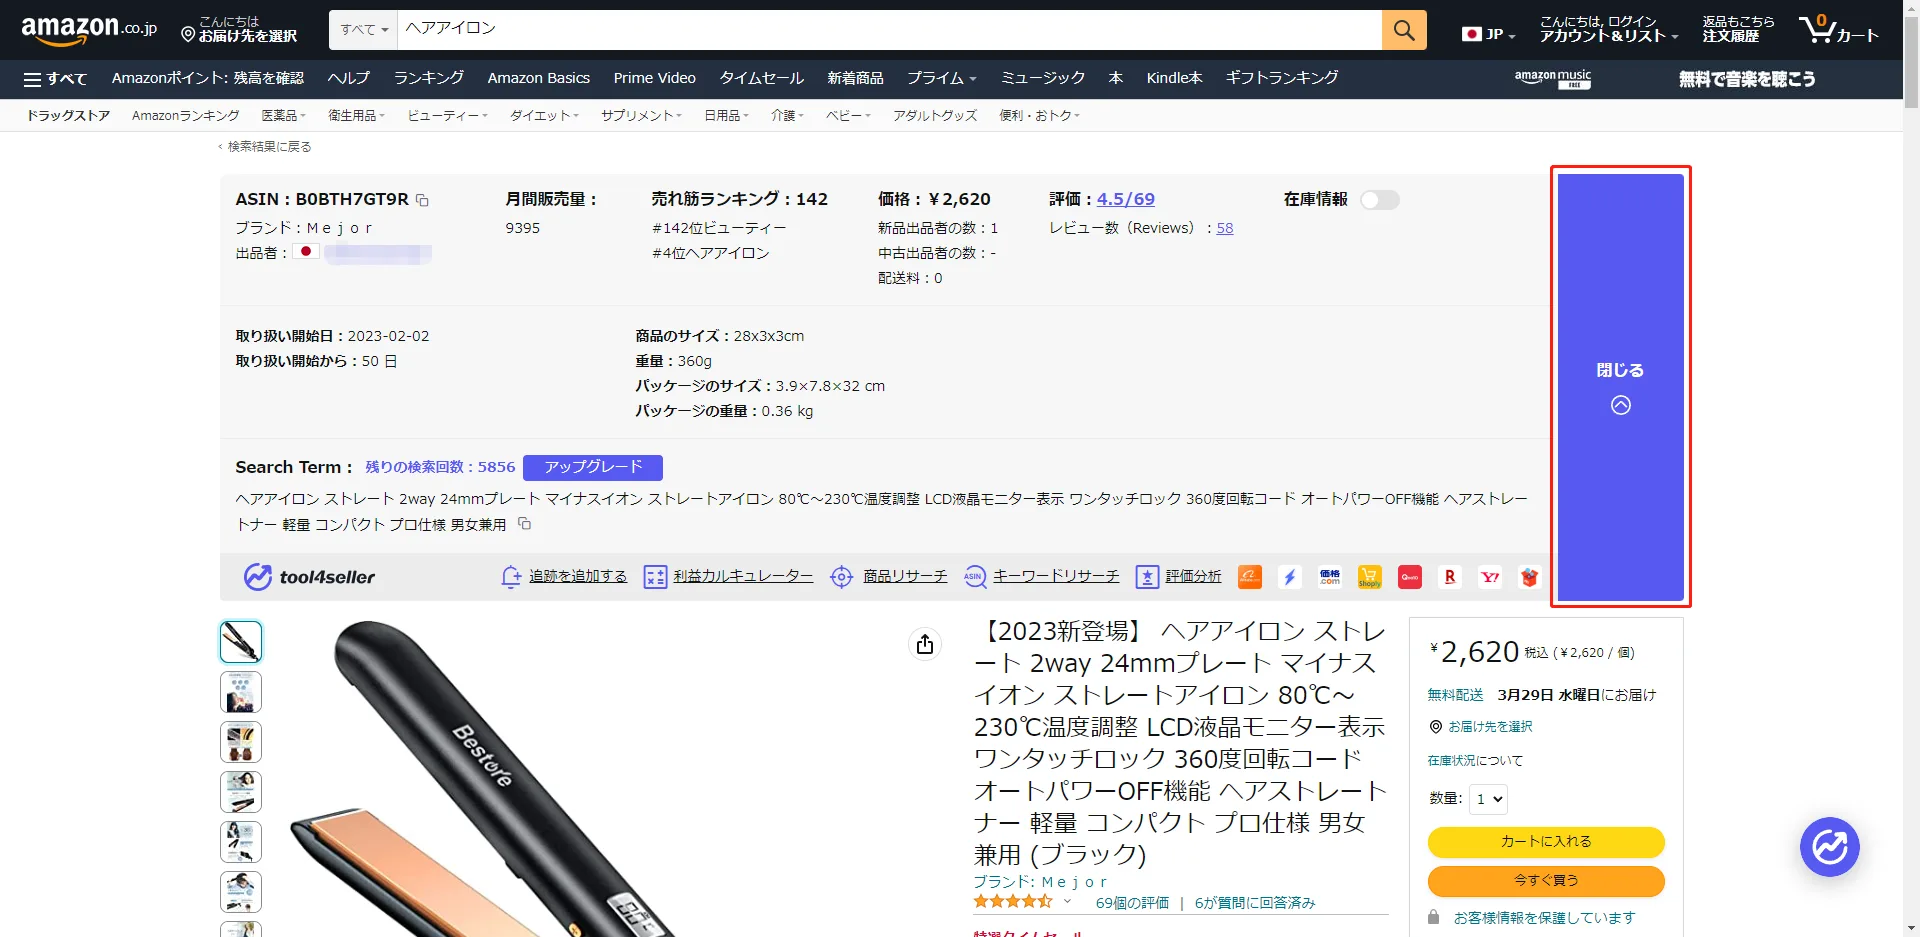Click the profit calculator icon
Screen dimensions: 1920x937
point(655,577)
